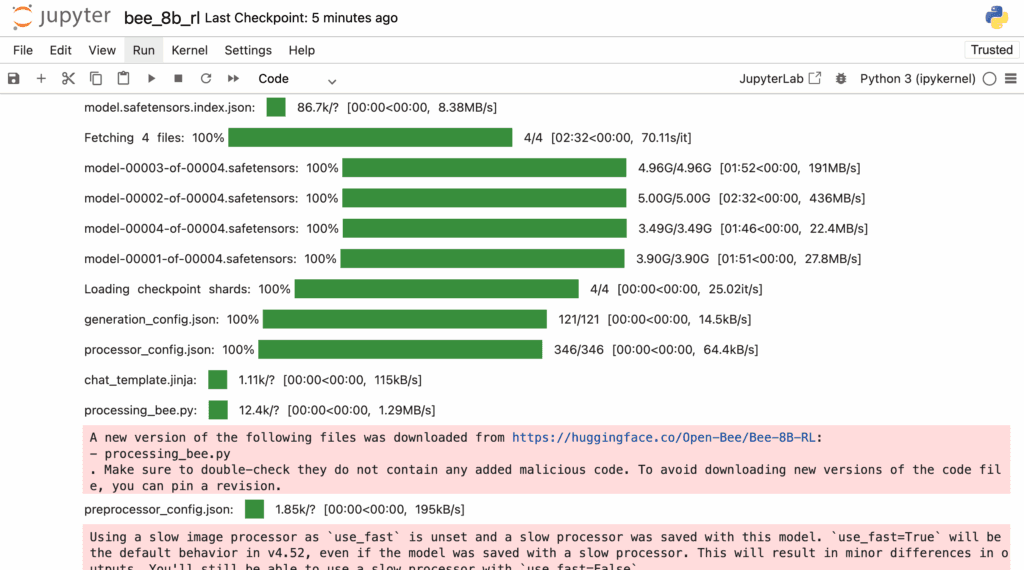Copy the selected cell using the copy icon
The width and height of the screenshot is (1024, 570).
[96, 79]
